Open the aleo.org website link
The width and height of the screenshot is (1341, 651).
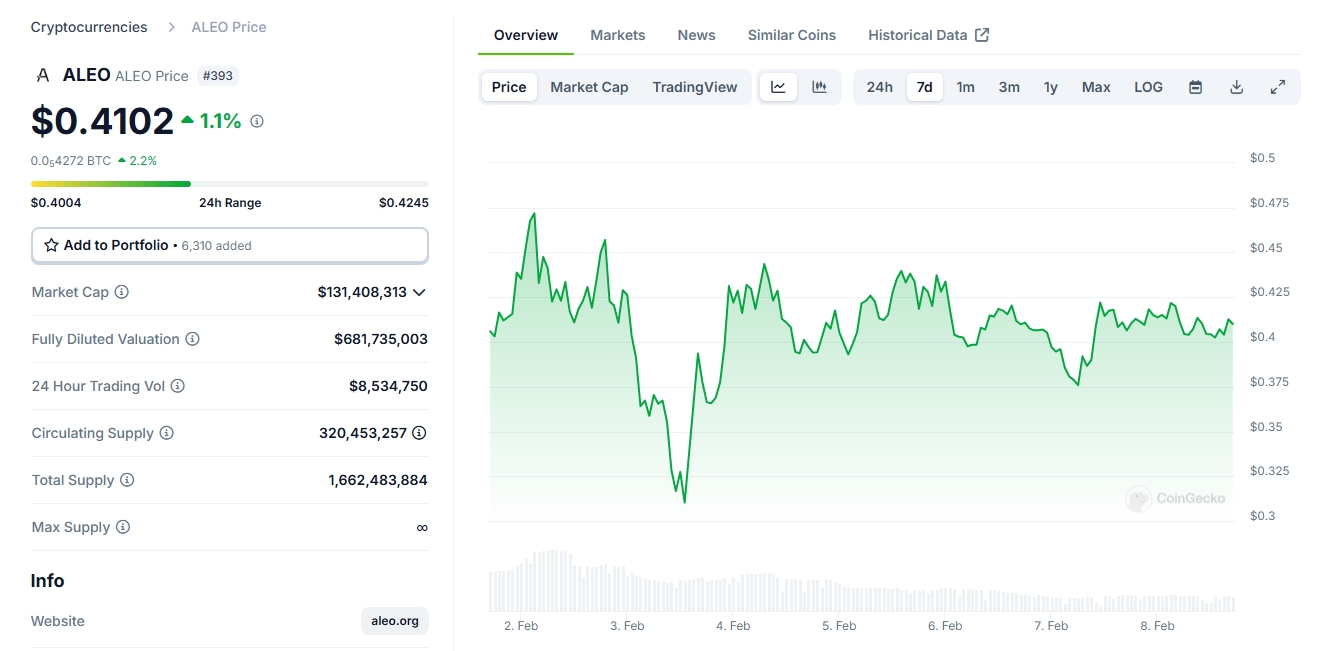click(395, 621)
